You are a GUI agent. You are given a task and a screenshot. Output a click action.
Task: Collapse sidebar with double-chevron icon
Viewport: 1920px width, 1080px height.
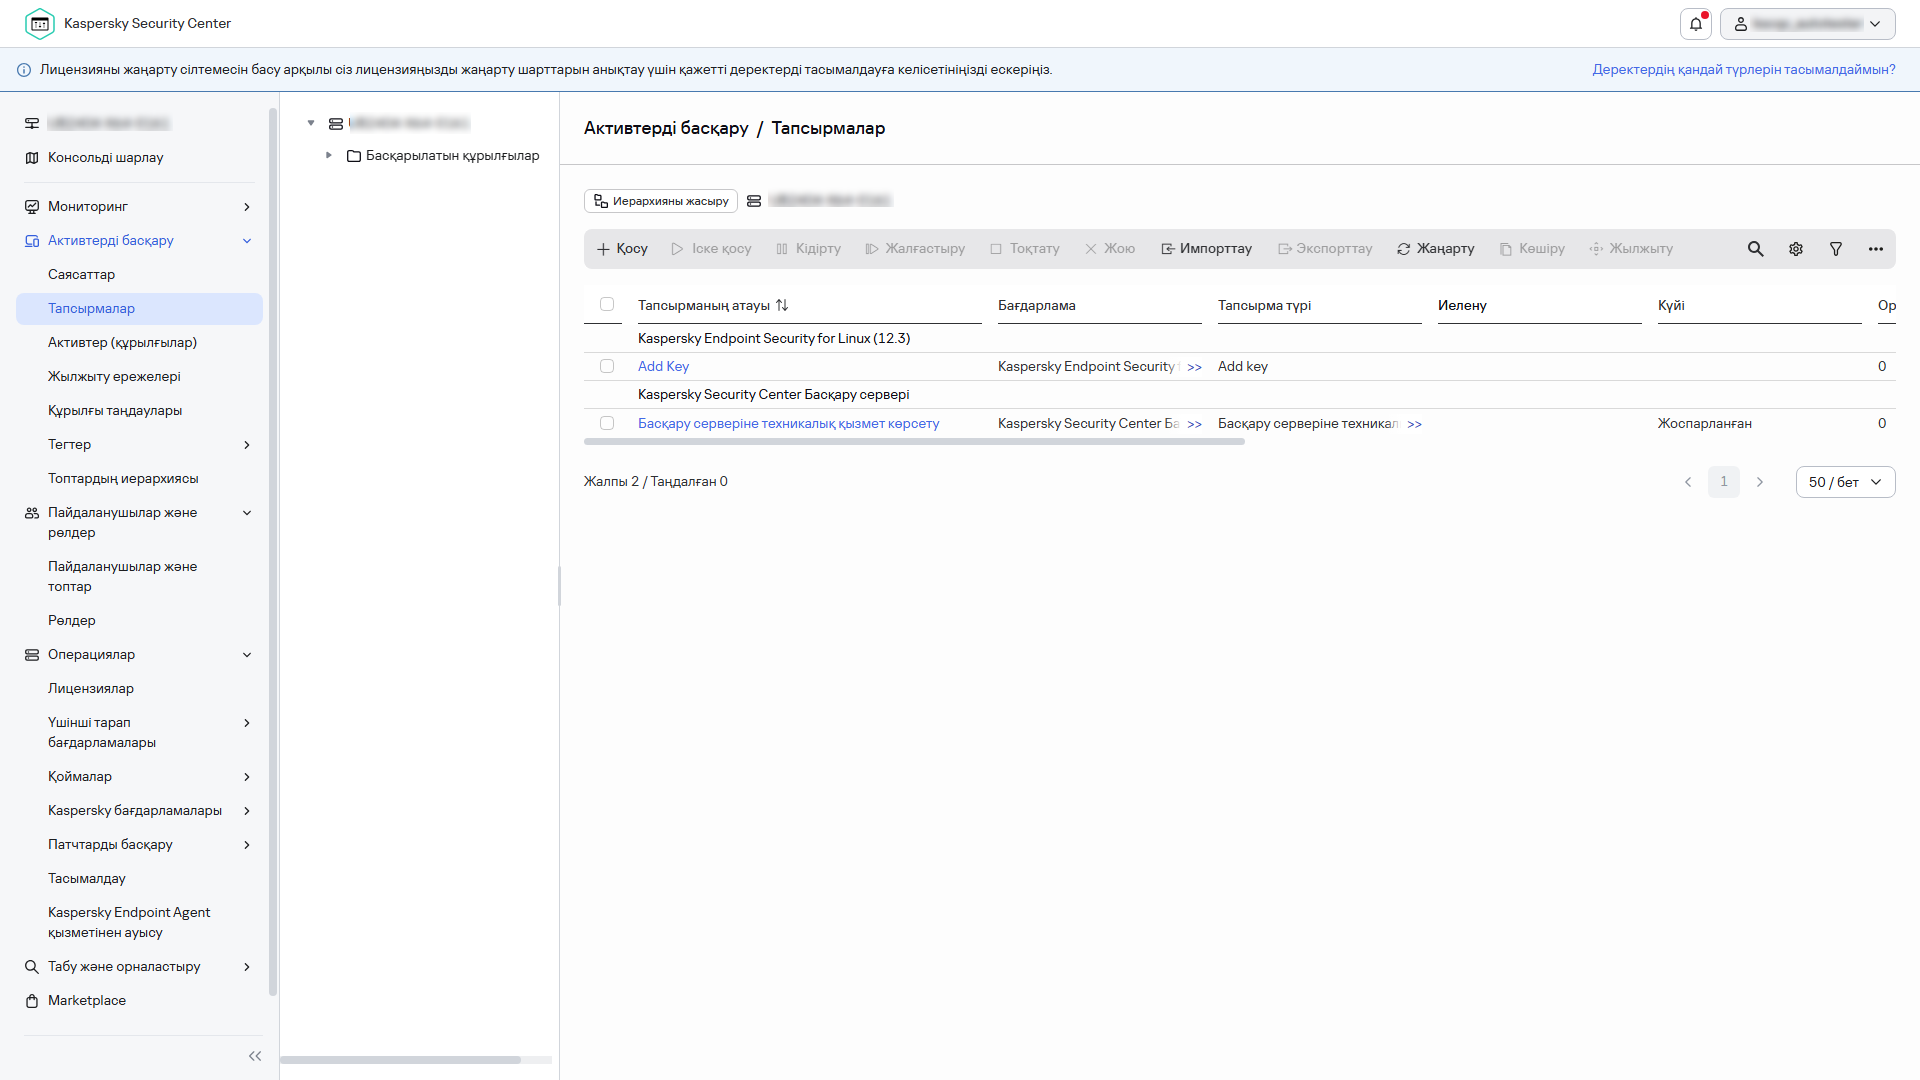[255, 1056]
